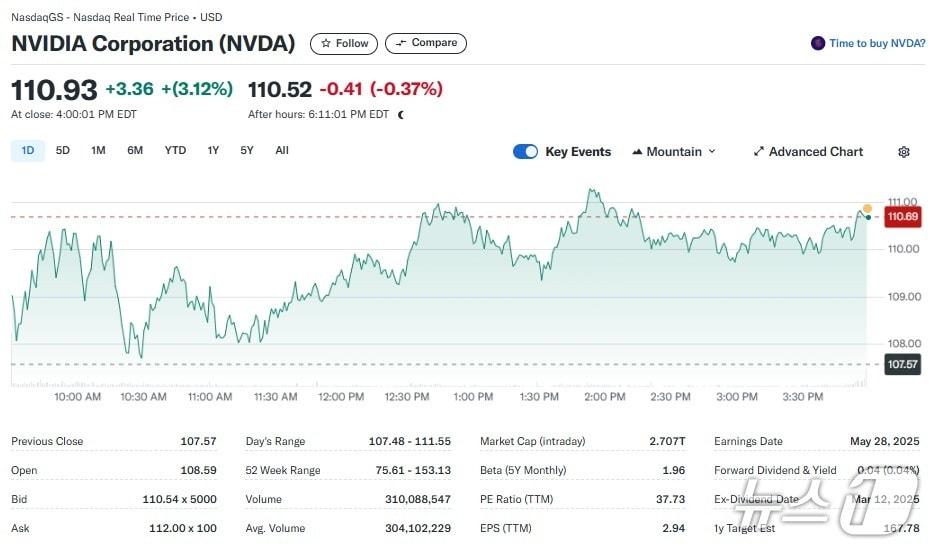
Task: Click the purple 'Time to buy' icon
Action: 818,44
